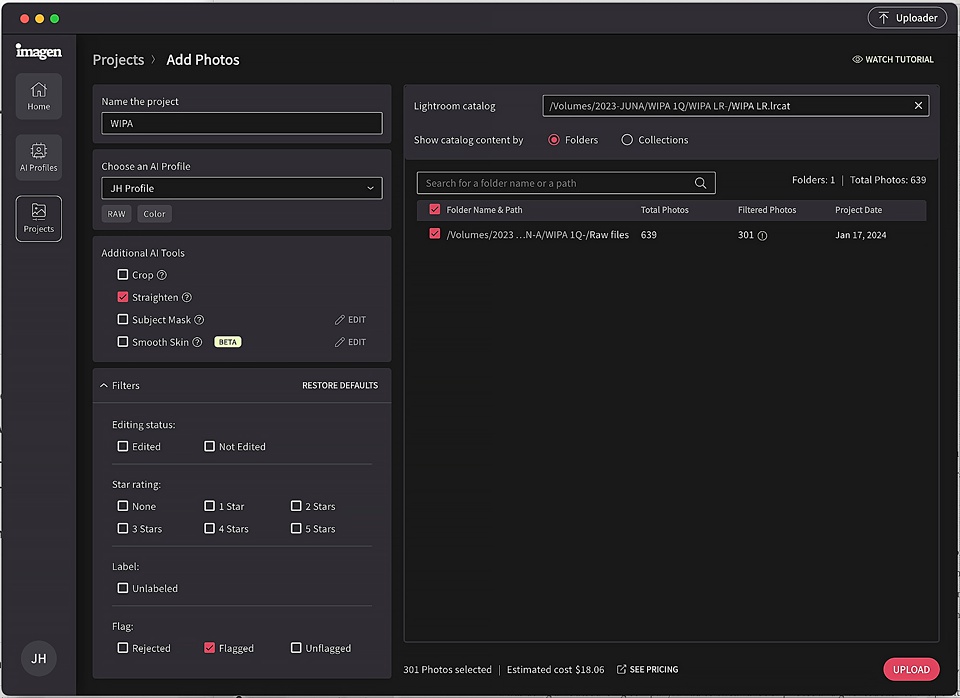This screenshot has width=960, height=698.
Task: Uncheck the Flagged filter
Action: pyautogui.click(x=209, y=648)
